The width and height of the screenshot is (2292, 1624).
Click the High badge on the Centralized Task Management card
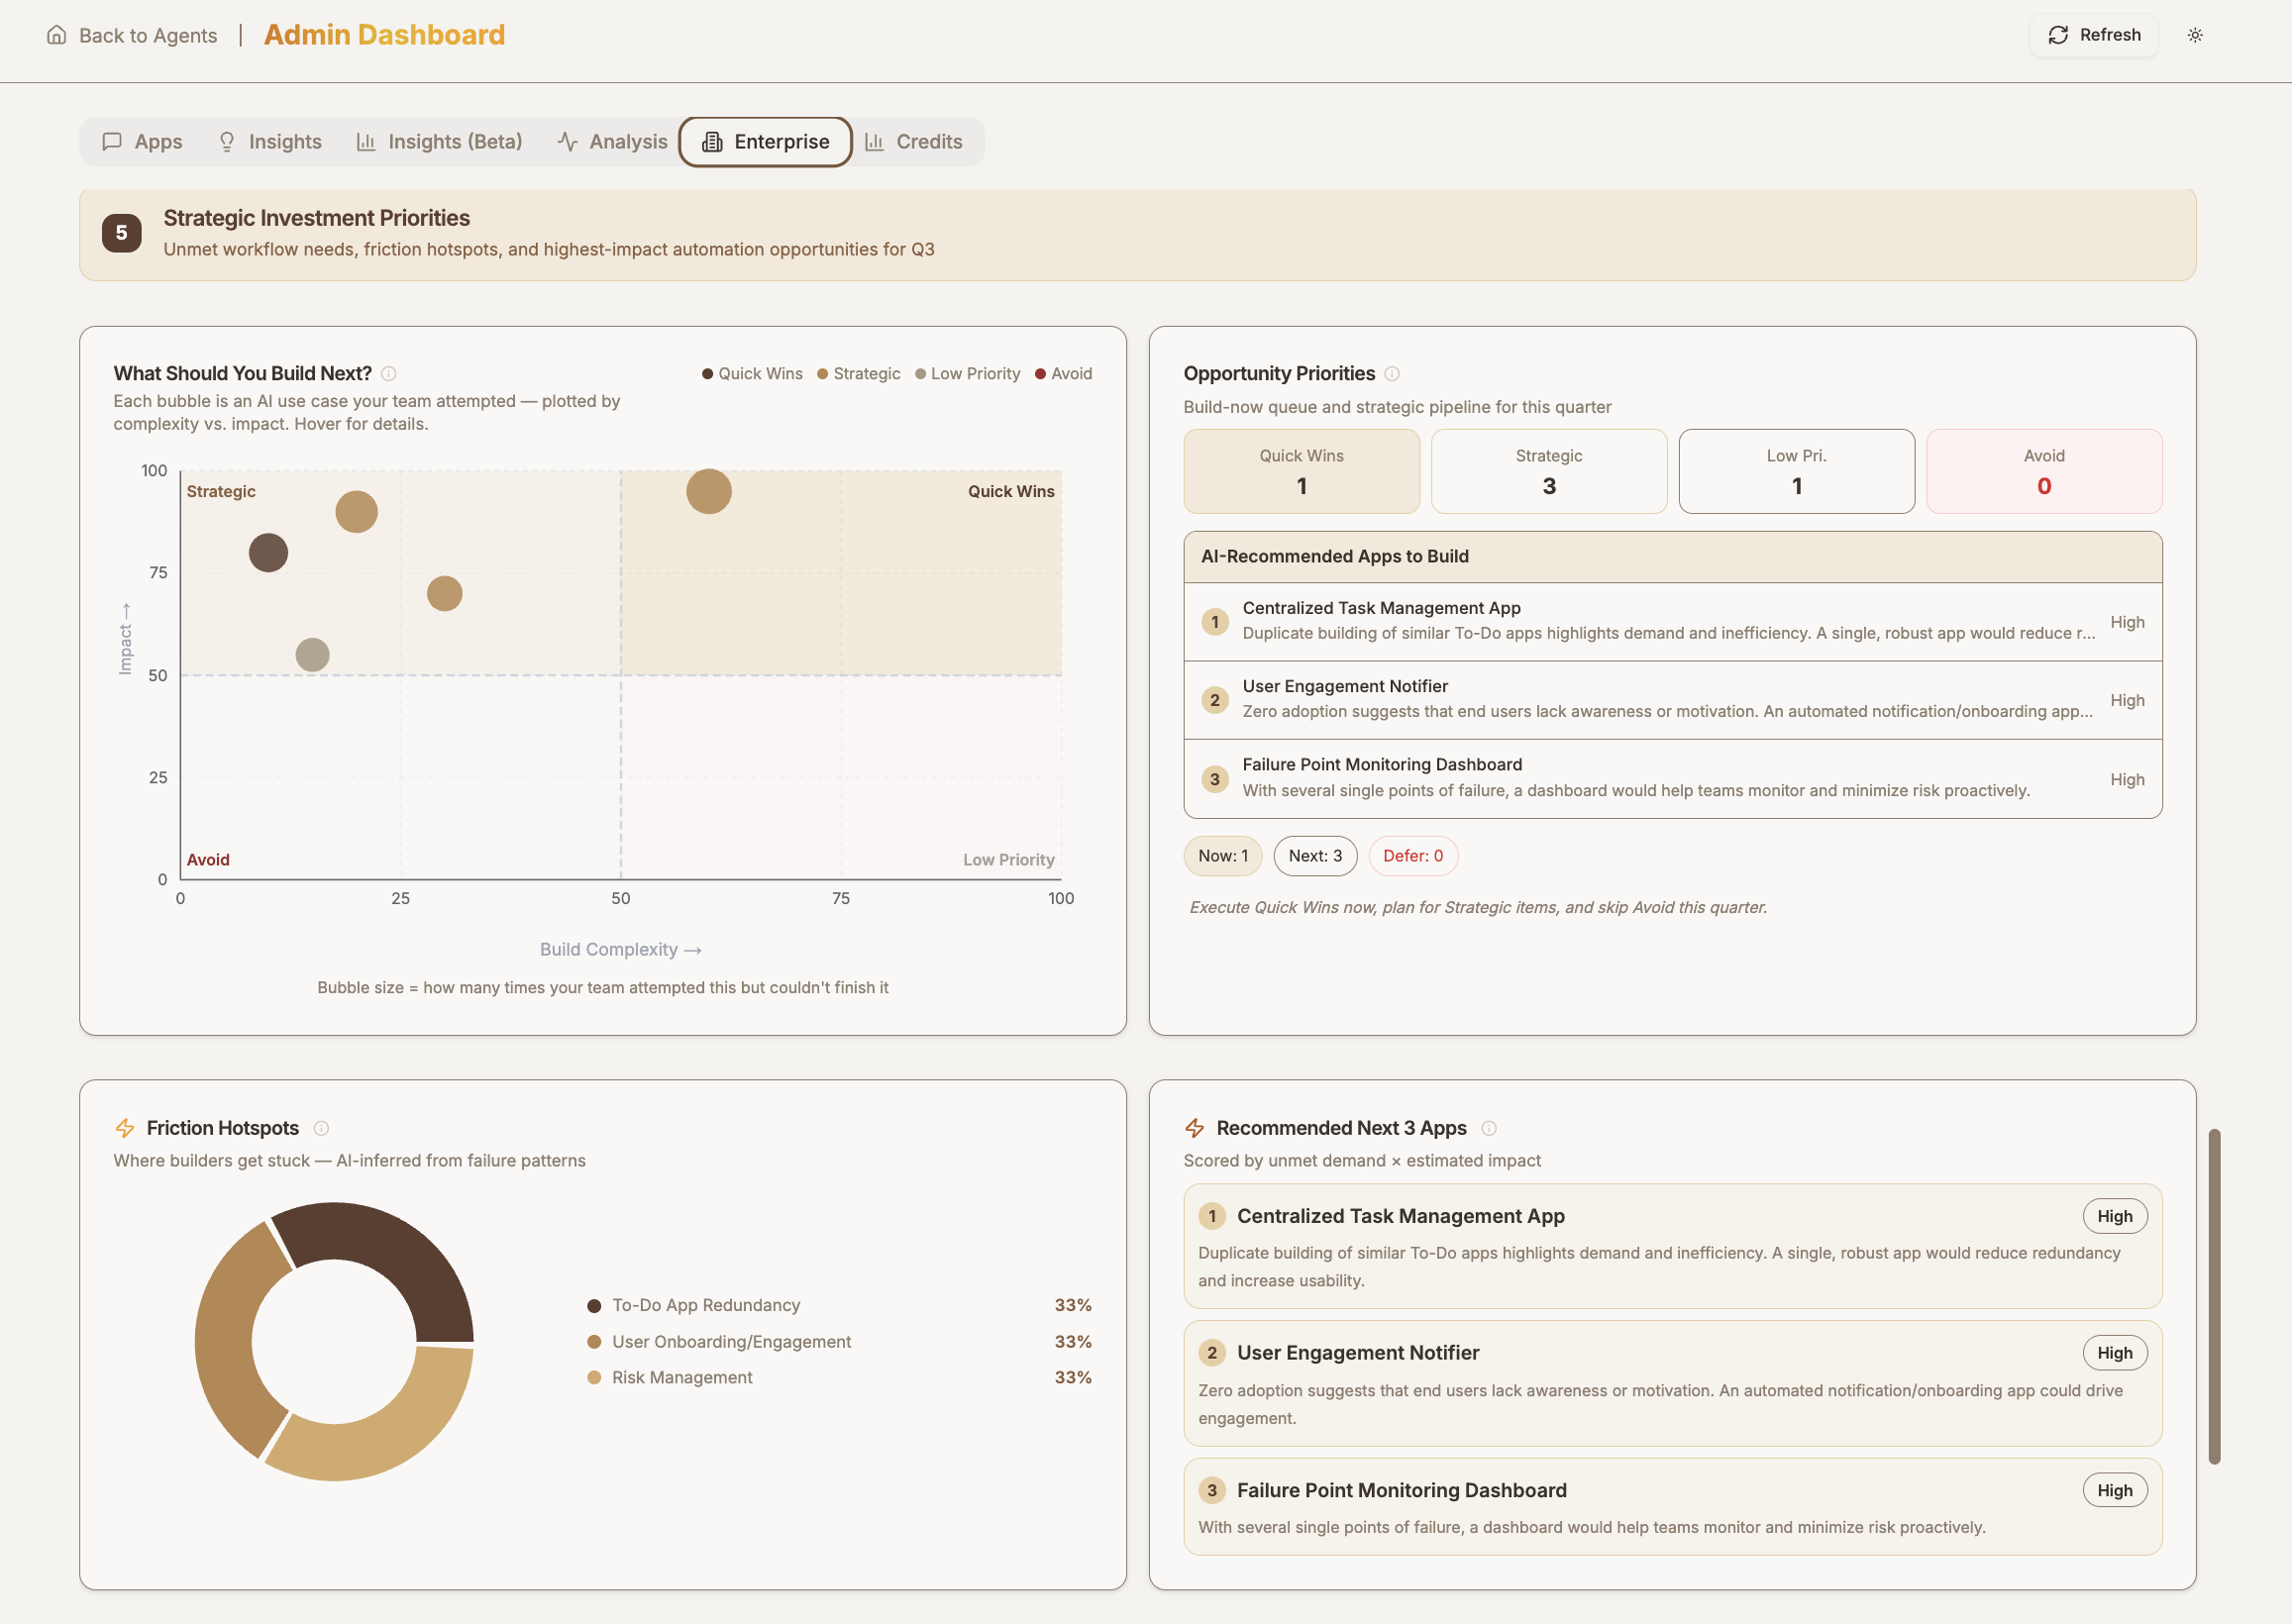(2115, 1217)
